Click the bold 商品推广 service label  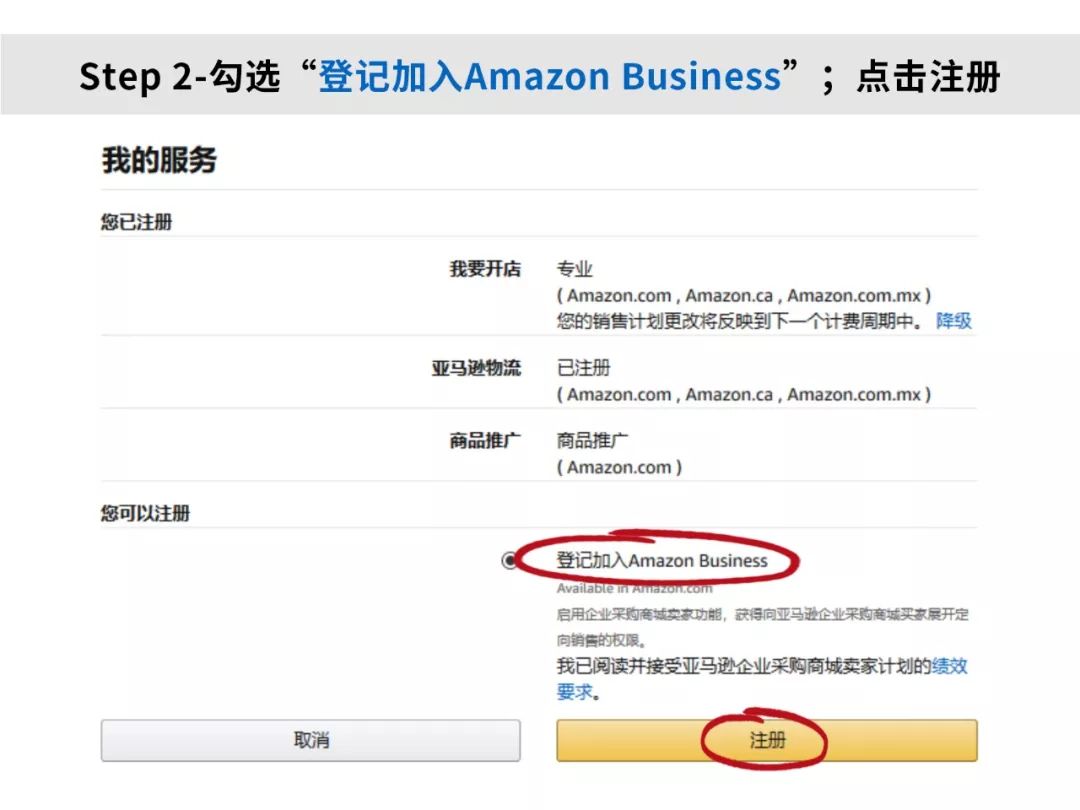pyautogui.click(x=485, y=440)
